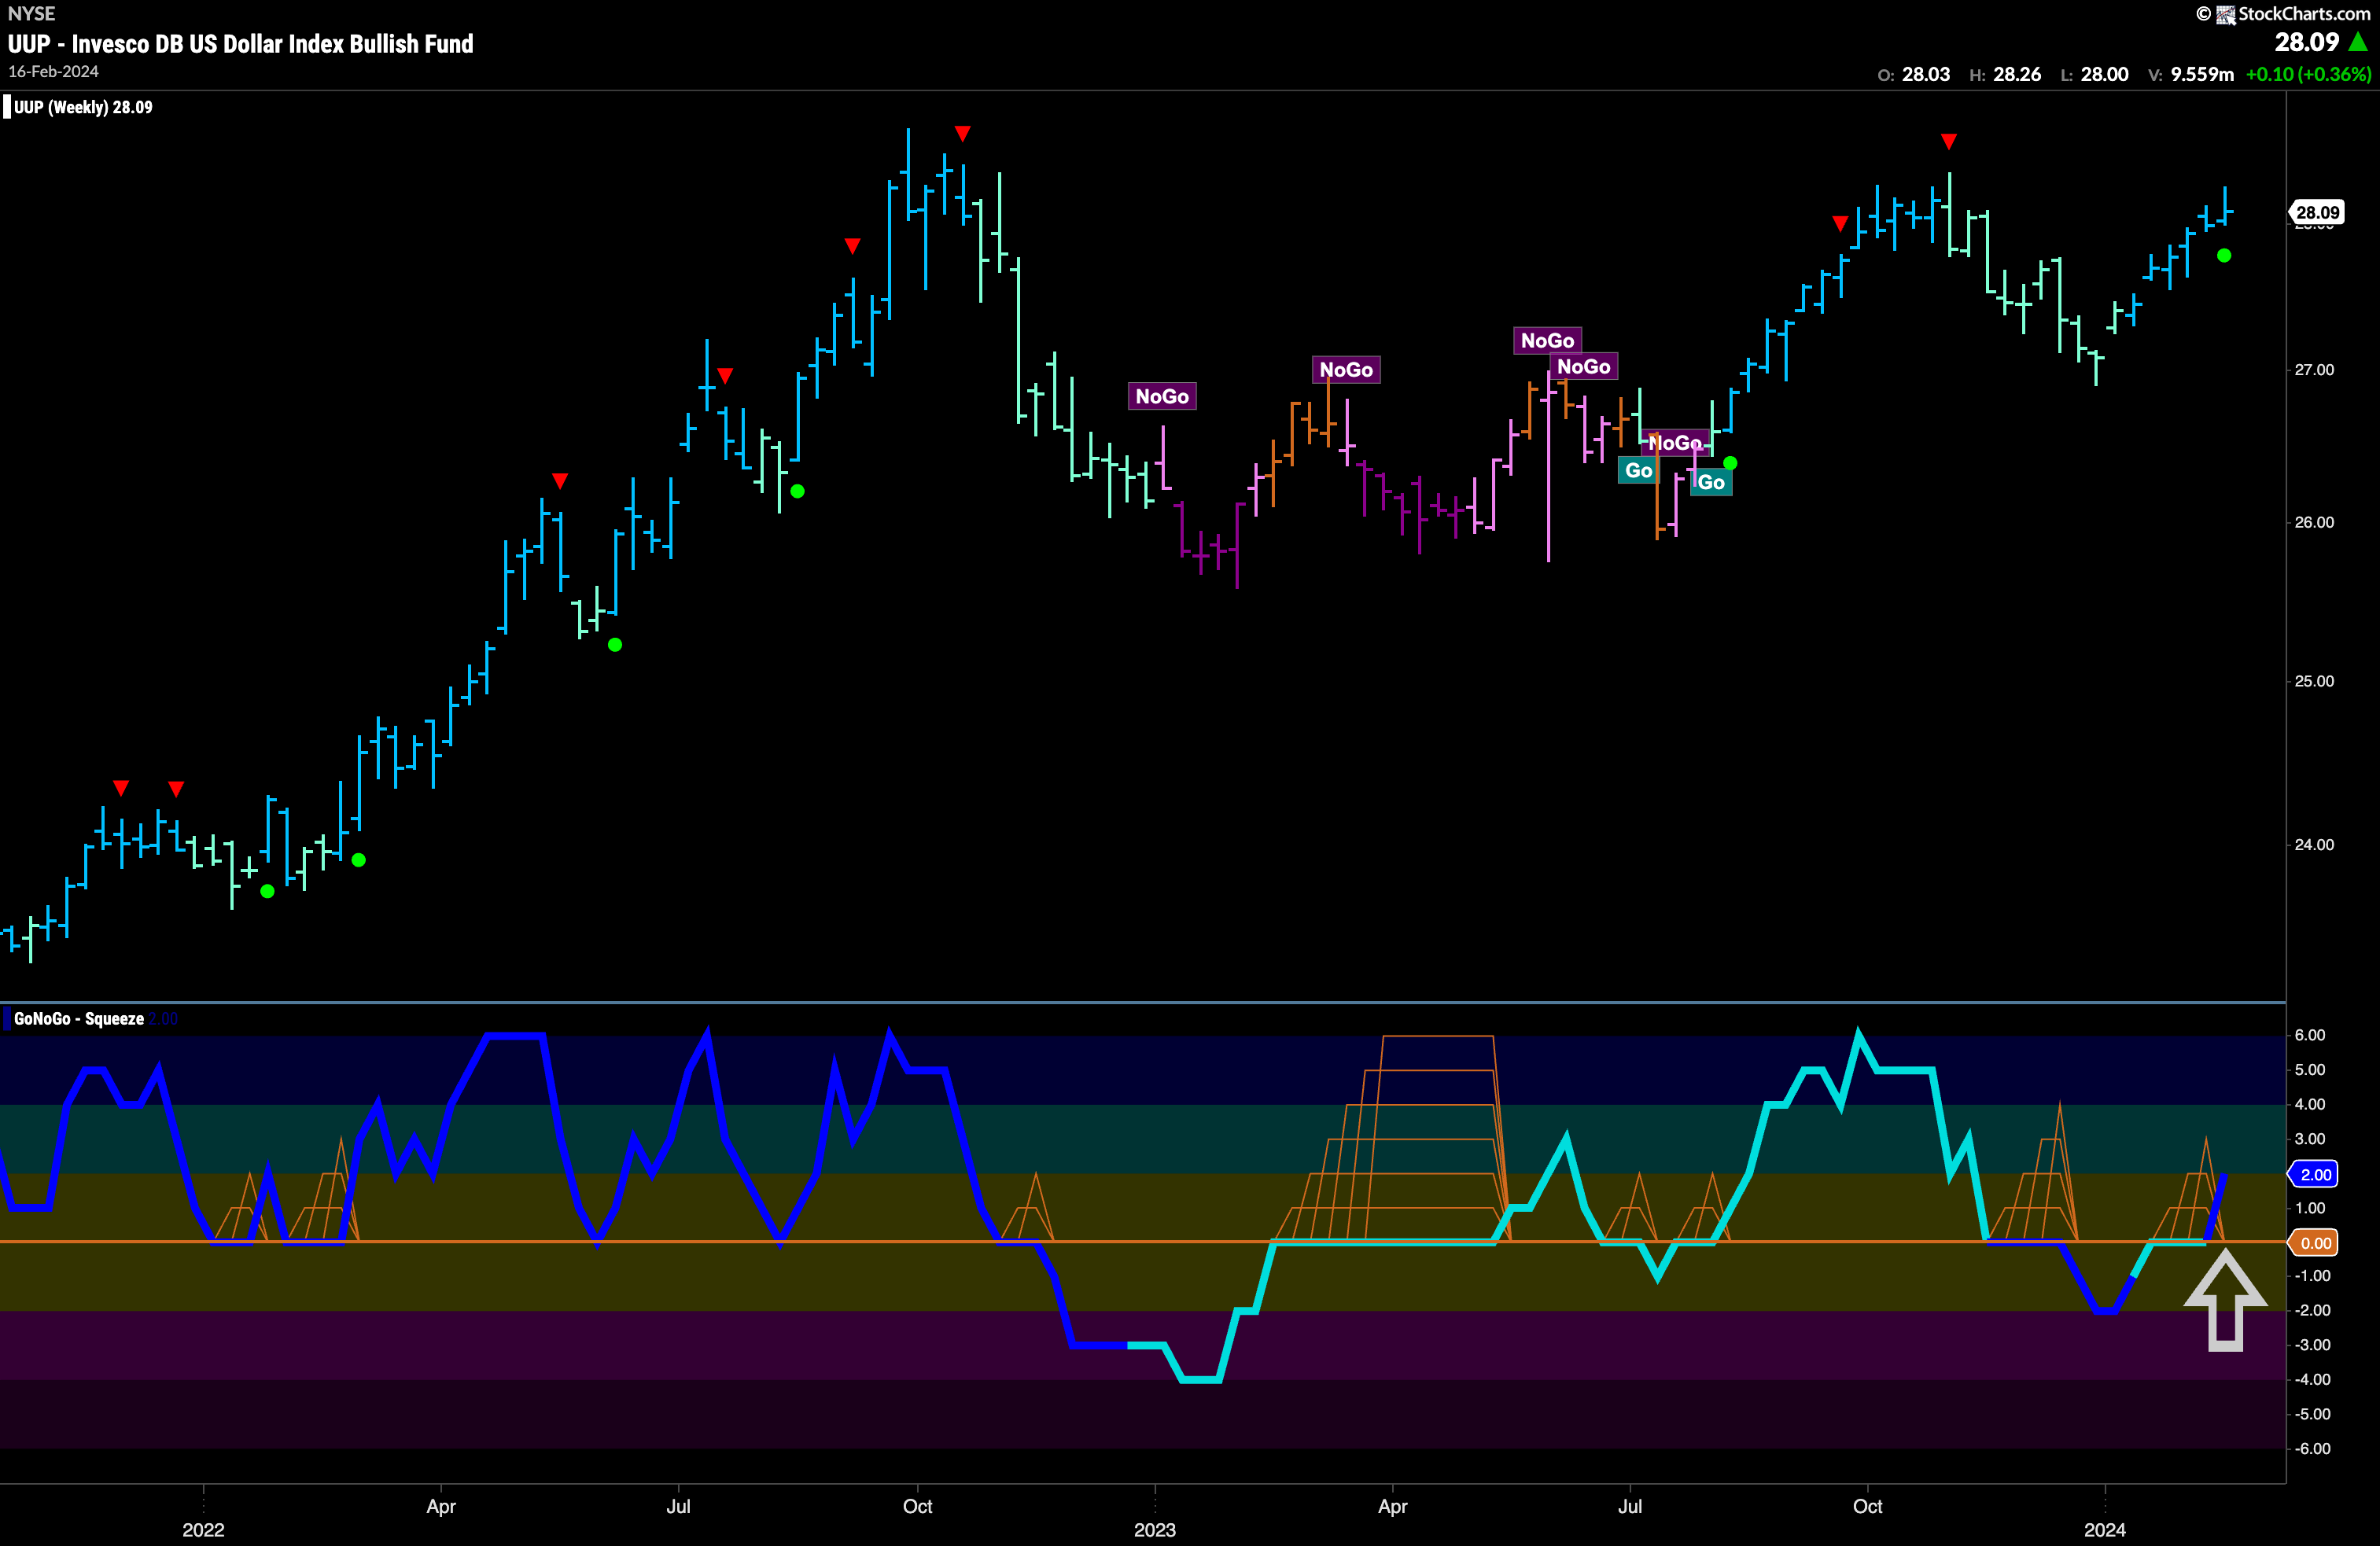
Task: Click the red triangle above the Oct 2023 peak
Action: point(1948,141)
